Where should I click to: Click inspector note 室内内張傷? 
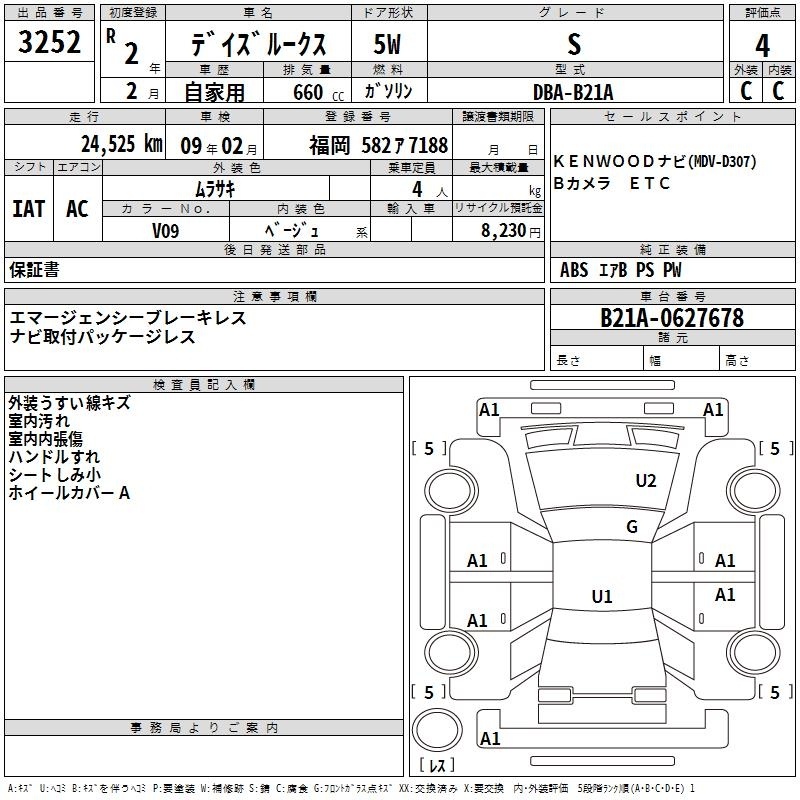(x=45, y=439)
